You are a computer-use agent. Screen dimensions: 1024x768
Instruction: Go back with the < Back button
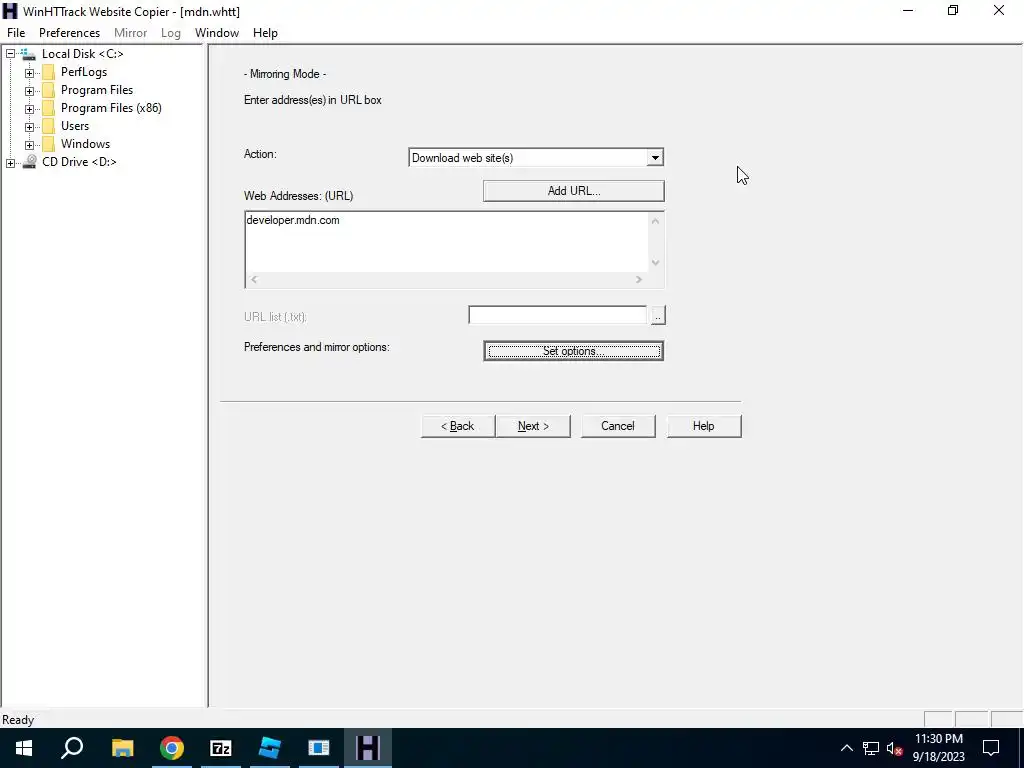[x=457, y=426]
